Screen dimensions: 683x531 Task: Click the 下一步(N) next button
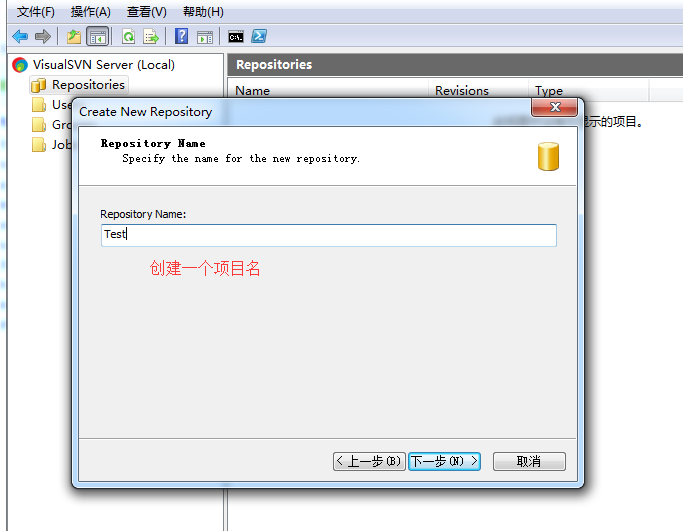[x=444, y=461]
